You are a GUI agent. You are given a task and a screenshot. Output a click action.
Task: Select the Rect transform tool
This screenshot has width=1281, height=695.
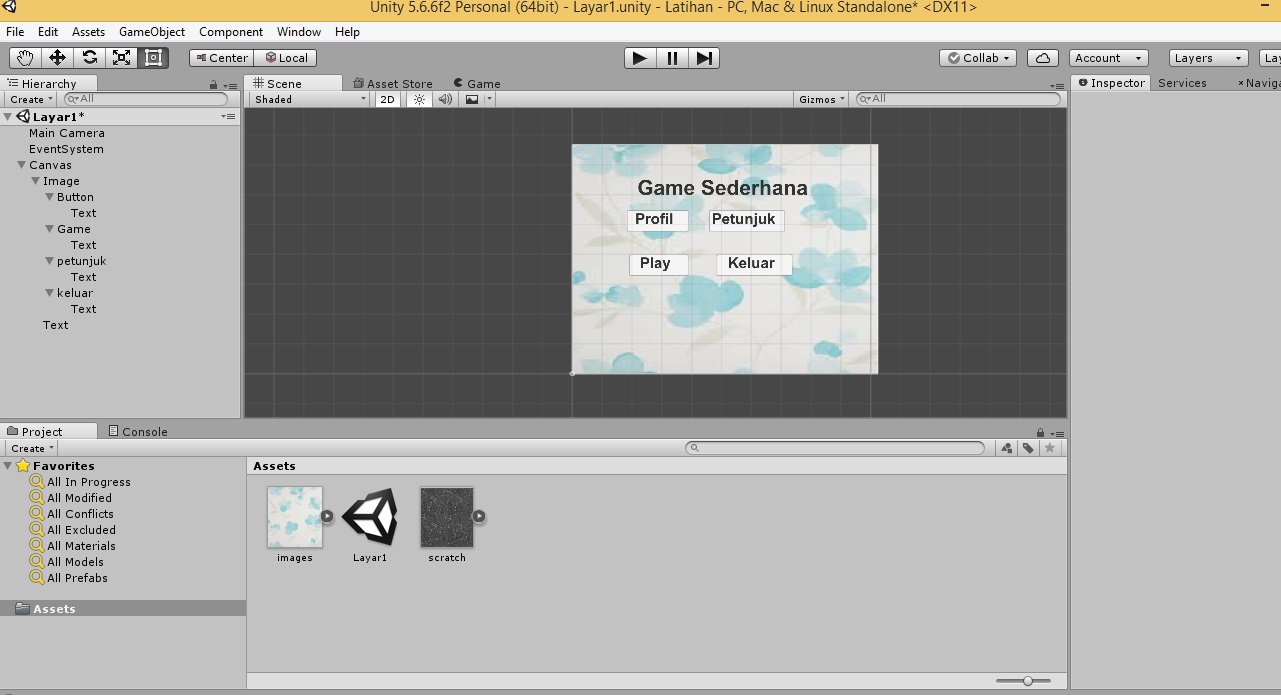pyautogui.click(x=152, y=57)
